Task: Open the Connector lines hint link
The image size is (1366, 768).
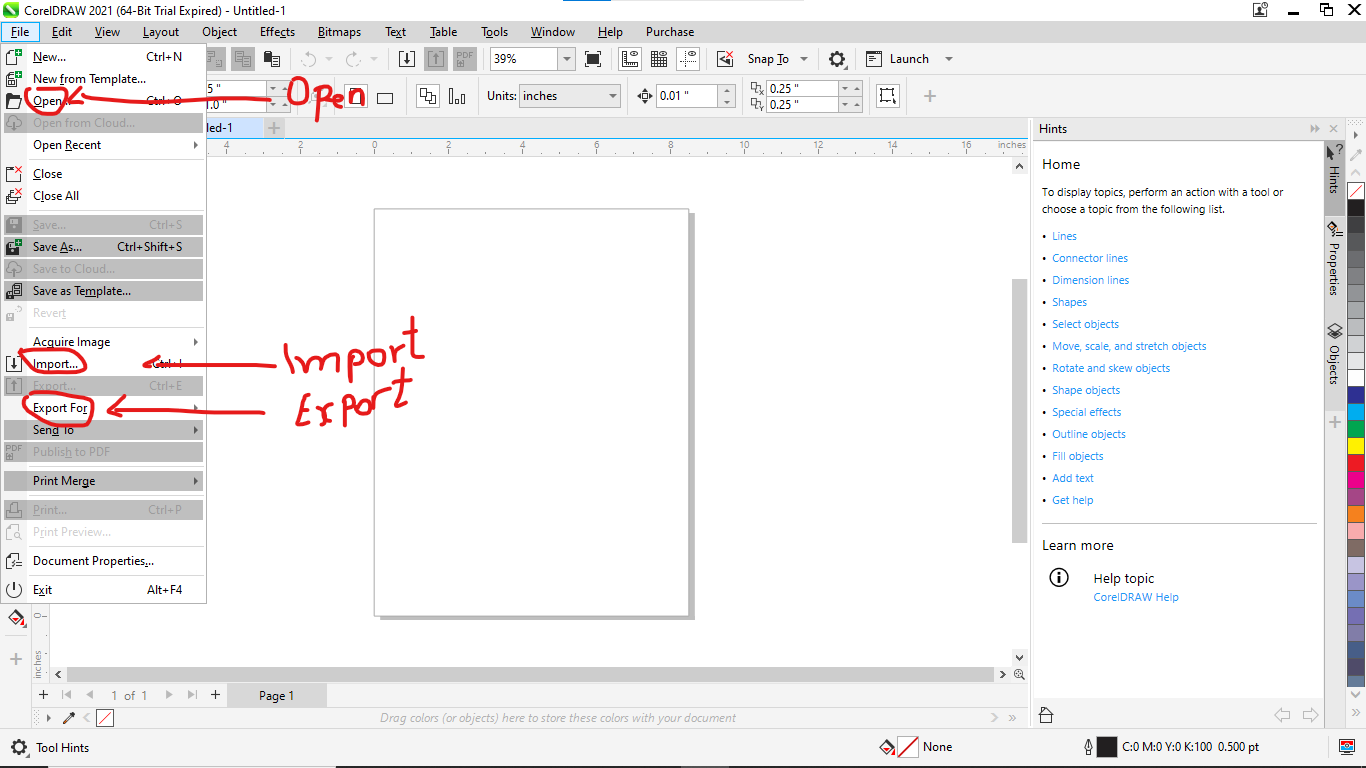Action: pyautogui.click(x=1090, y=258)
